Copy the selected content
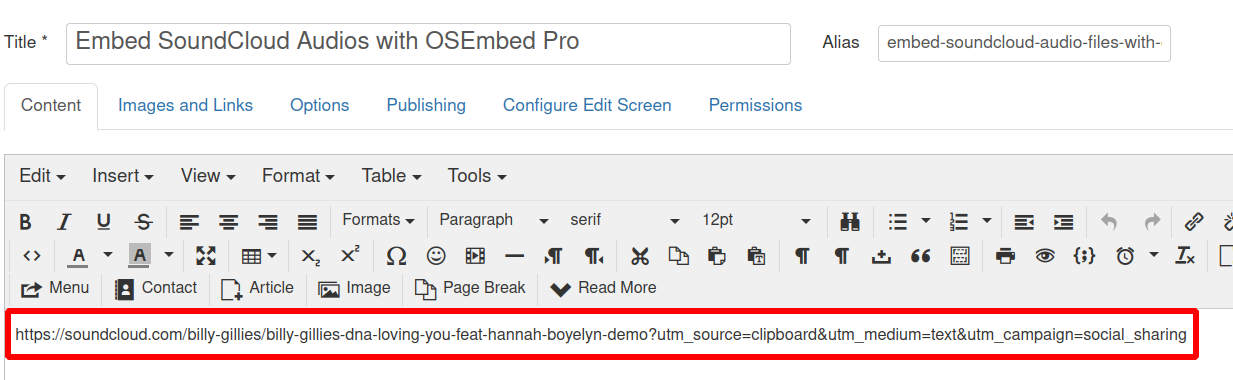This screenshot has width=1233, height=380. (x=679, y=256)
